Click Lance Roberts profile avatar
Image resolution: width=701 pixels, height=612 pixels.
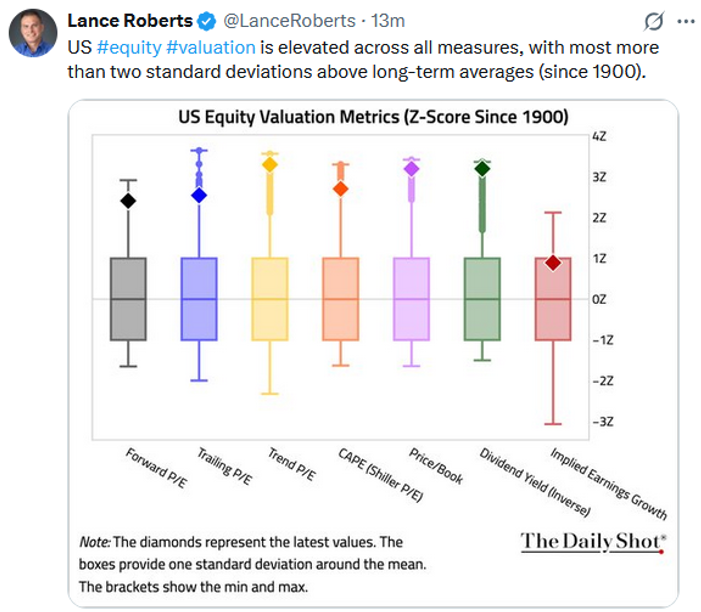pyautogui.click(x=32, y=34)
